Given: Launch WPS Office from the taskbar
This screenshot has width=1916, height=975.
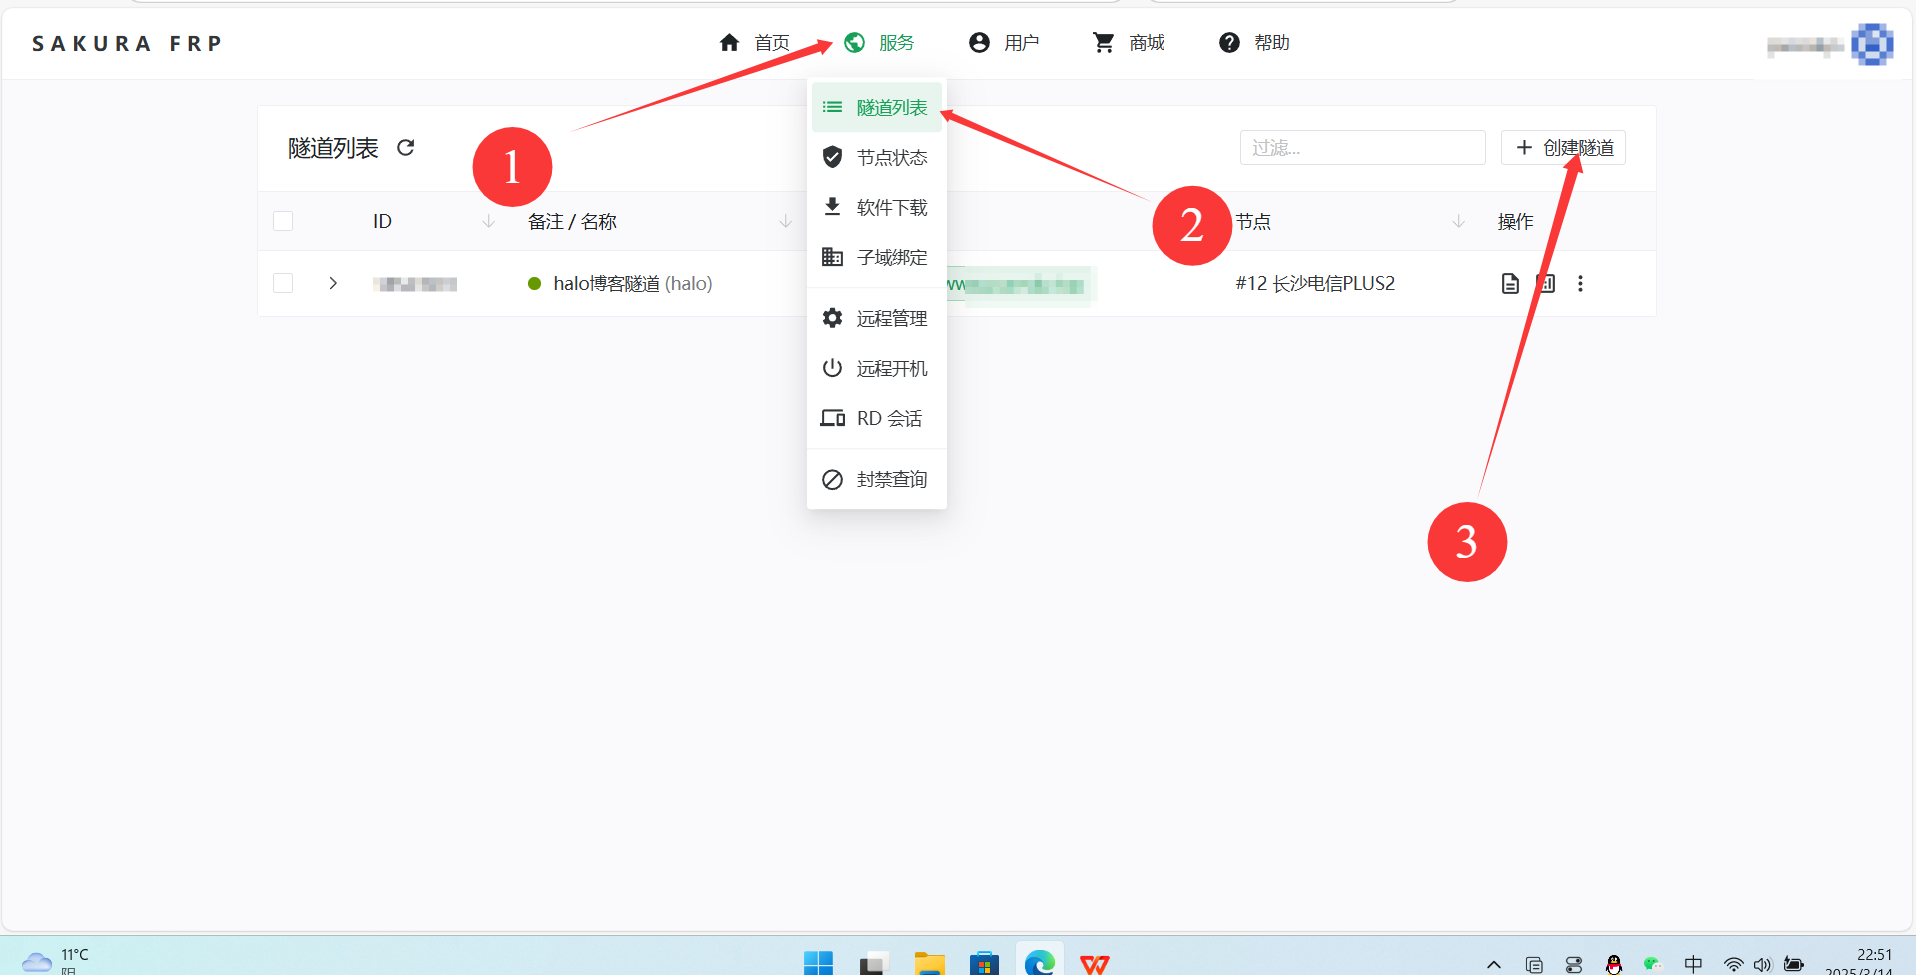Looking at the screenshot, I should 1095,964.
